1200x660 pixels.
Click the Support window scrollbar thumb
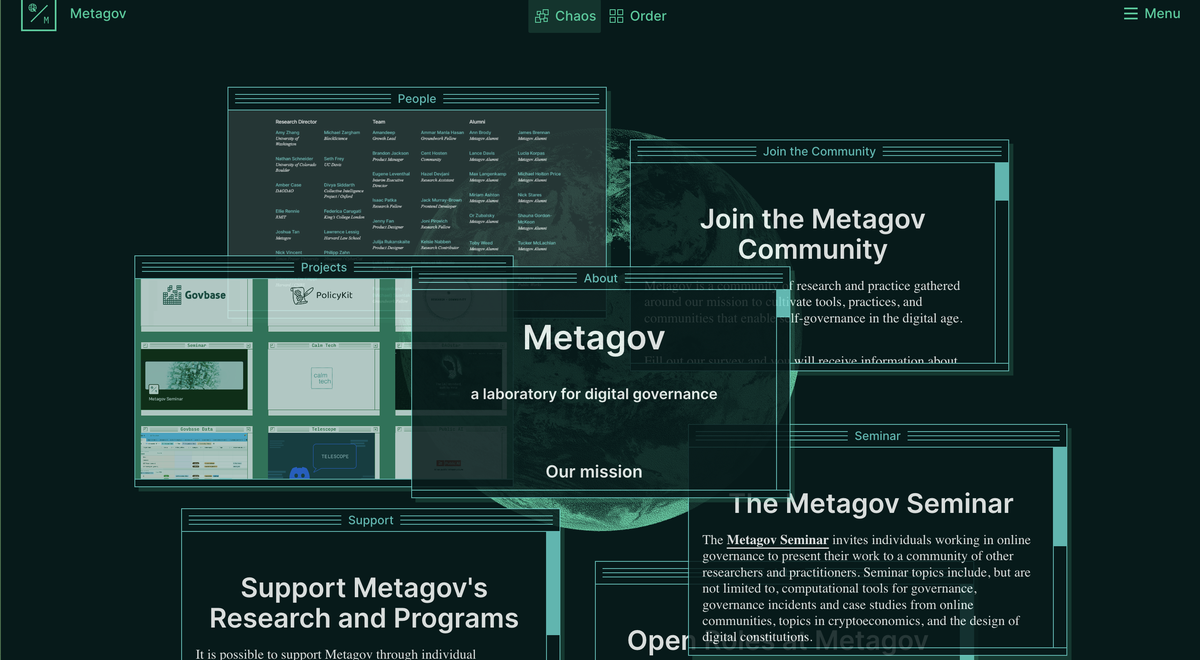point(553,583)
